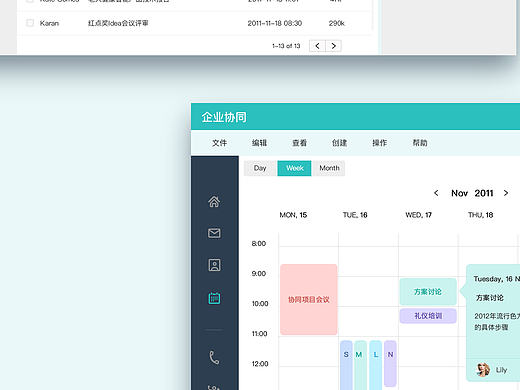Image resolution: width=520 pixels, height=390 pixels.
Task: Click the 1-13 of 13 pager text
Action: (x=286, y=46)
